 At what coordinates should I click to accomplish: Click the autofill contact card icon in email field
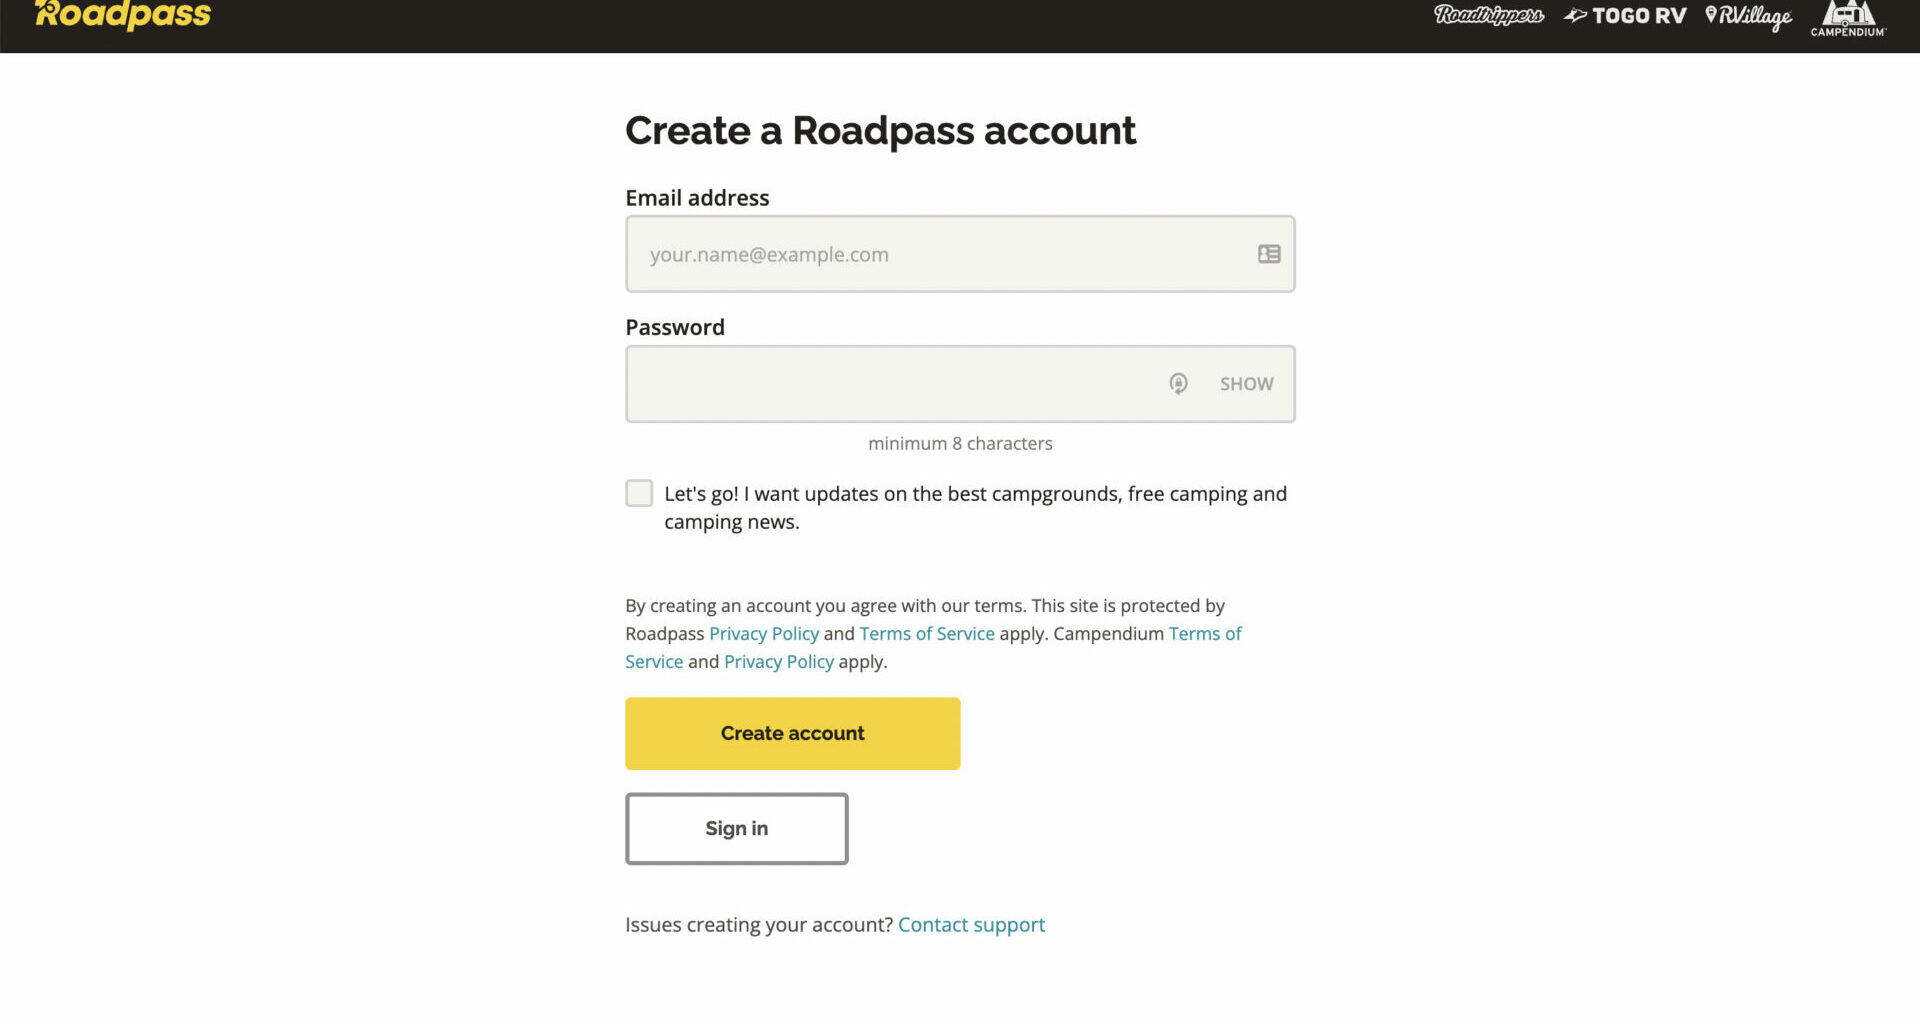click(1269, 254)
